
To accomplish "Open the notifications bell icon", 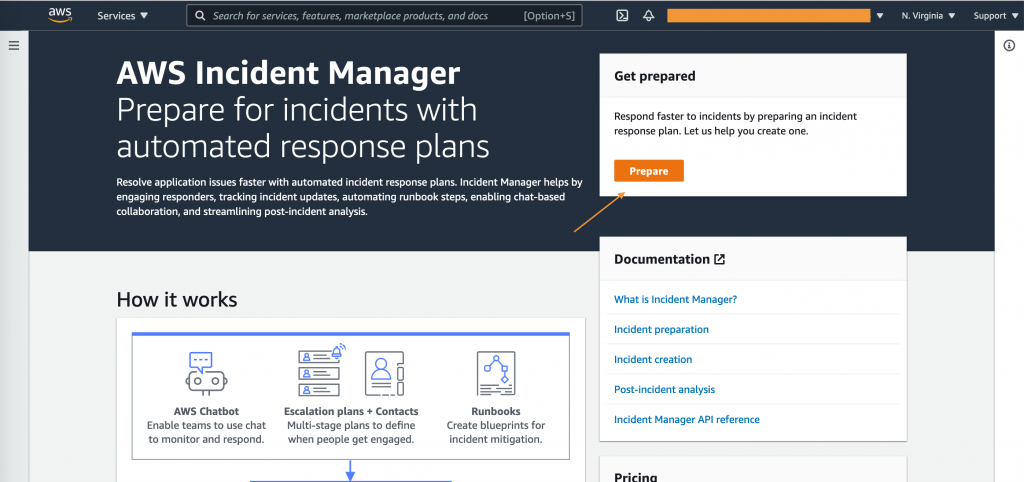I will pyautogui.click(x=648, y=16).
